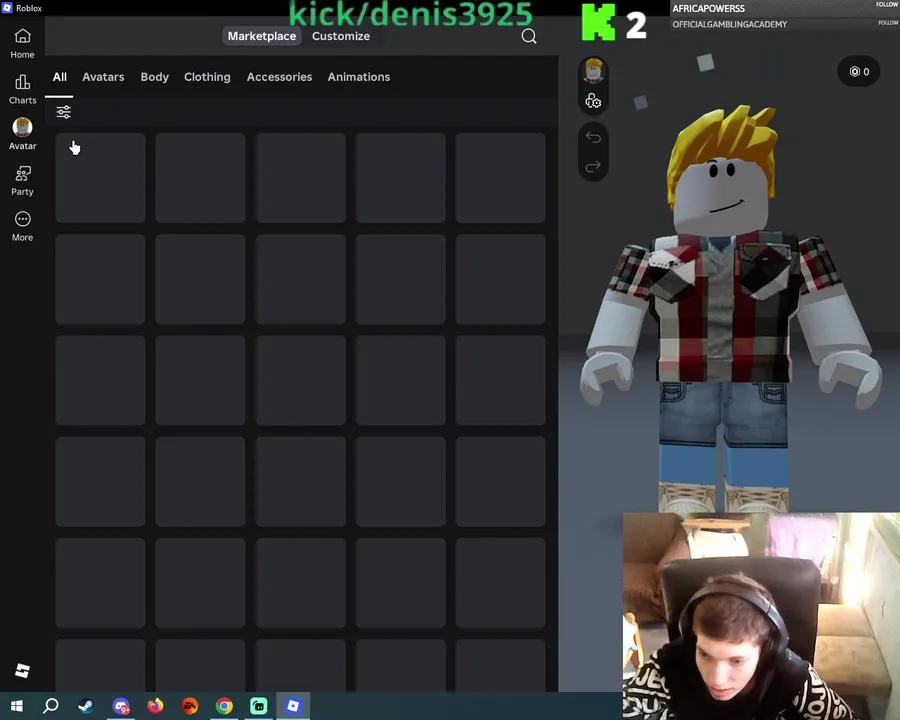900x720 pixels.
Task: Switch to the Marketplace tab
Action: (x=262, y=36)
